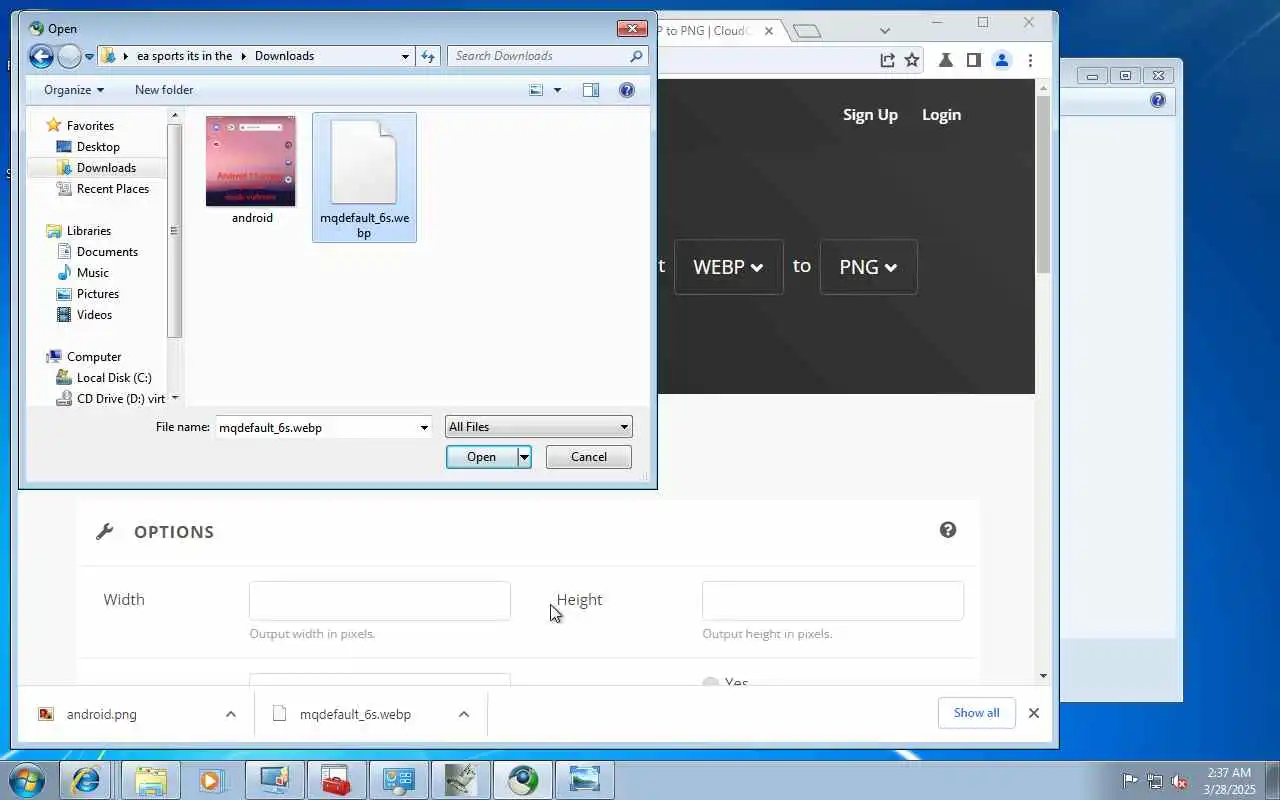Click the search magnifier in Open dialog
Screen dimensions: 1280x800
[636, 56]
